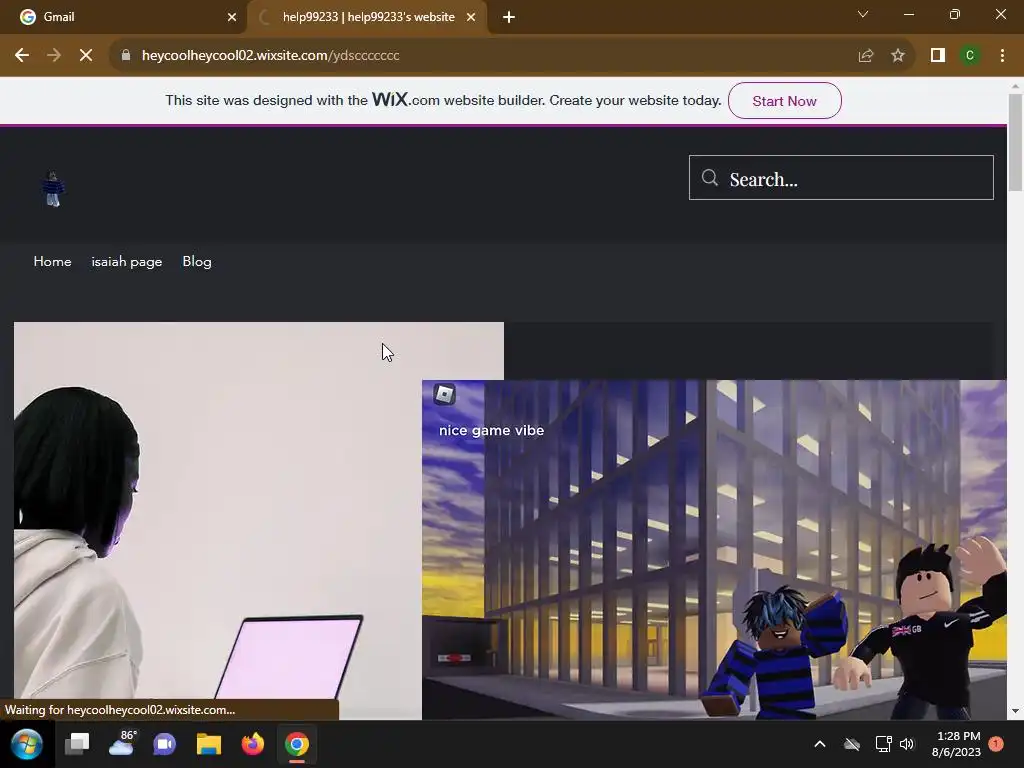Share this page icon in the address bar
Viewport: 1024px width, 768px height.
[866, 56]
